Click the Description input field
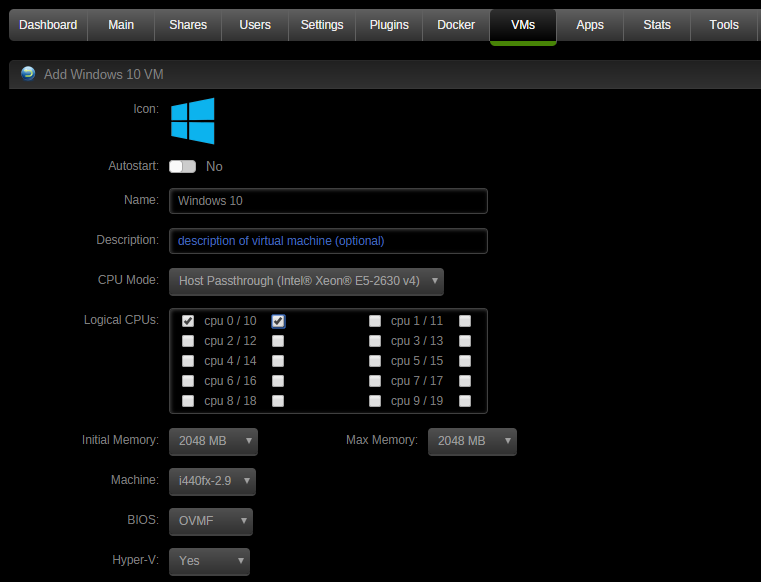The height and width of the screenshot is (582, 761). [x=328, y=241]
